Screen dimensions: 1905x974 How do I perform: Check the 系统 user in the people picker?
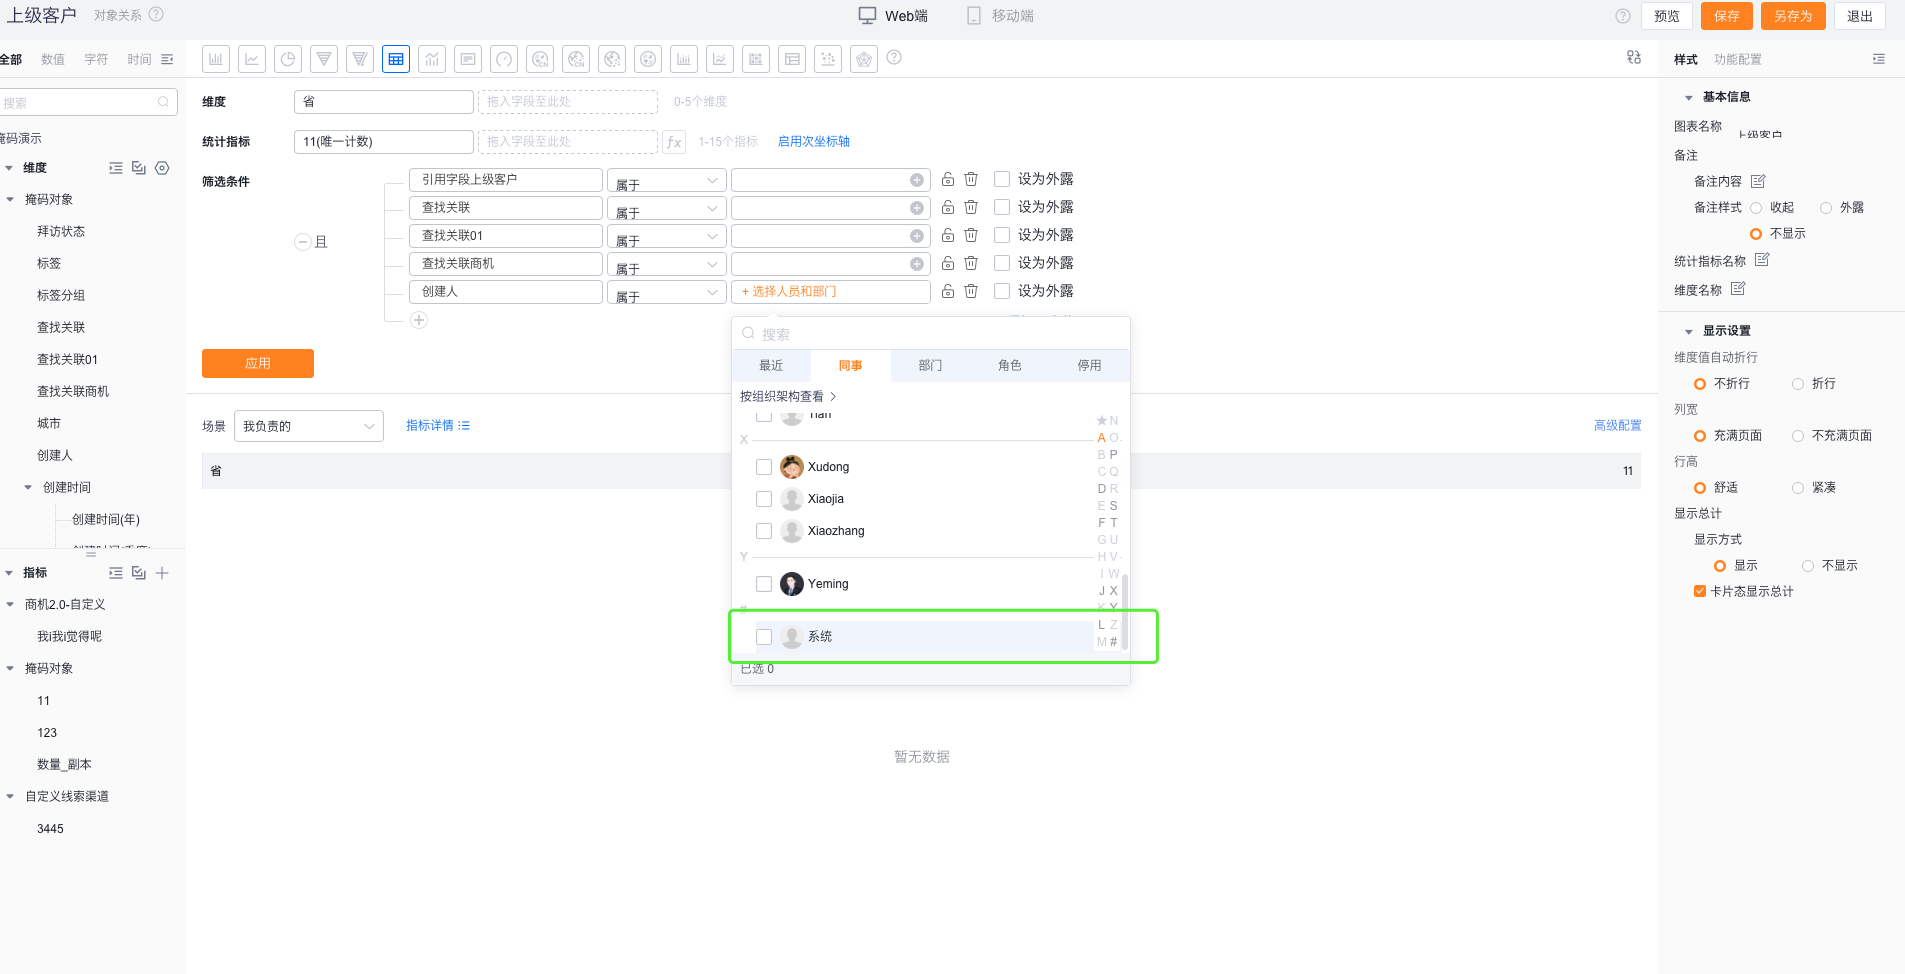[x=764, y=636]
